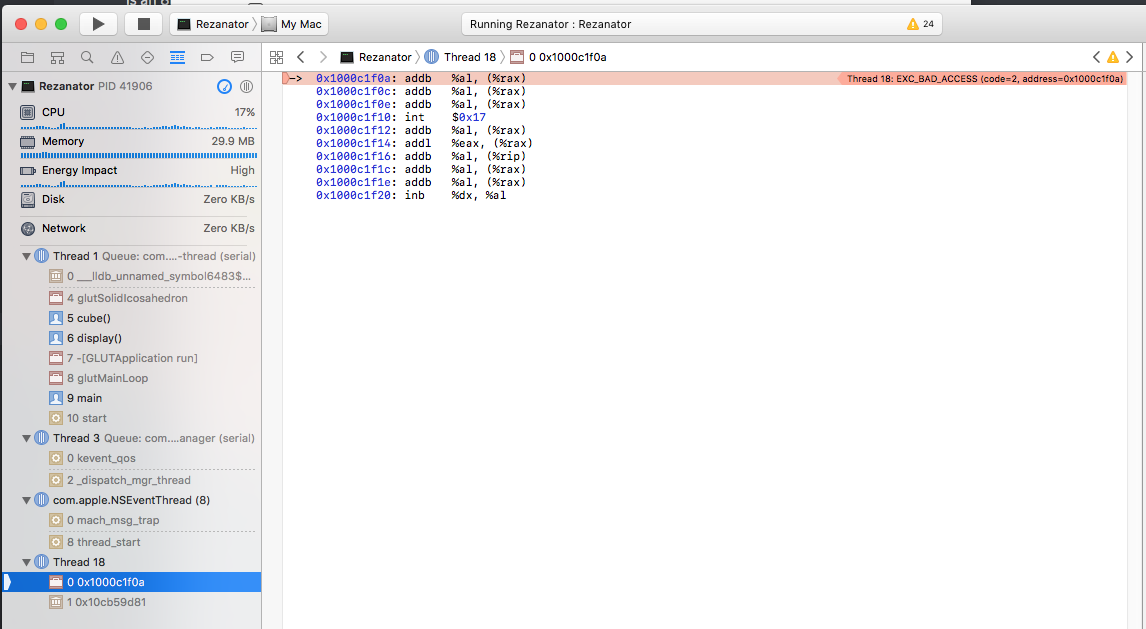The width and height of the screenshot is (1146, 629).
Task: Click the Thread 3 row label
Action: [76, 438]
